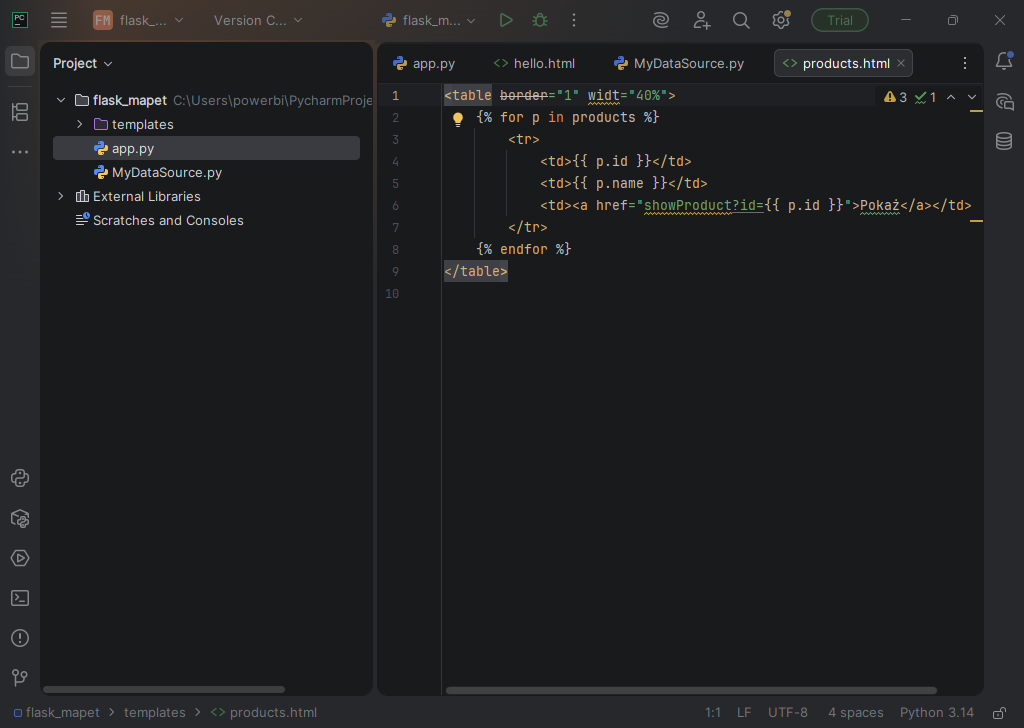Viewport: 1024px width, 728px height.
Task: Click the read-only lock icon in status bar
Action: pyautogui.click(x=999, y=712)
